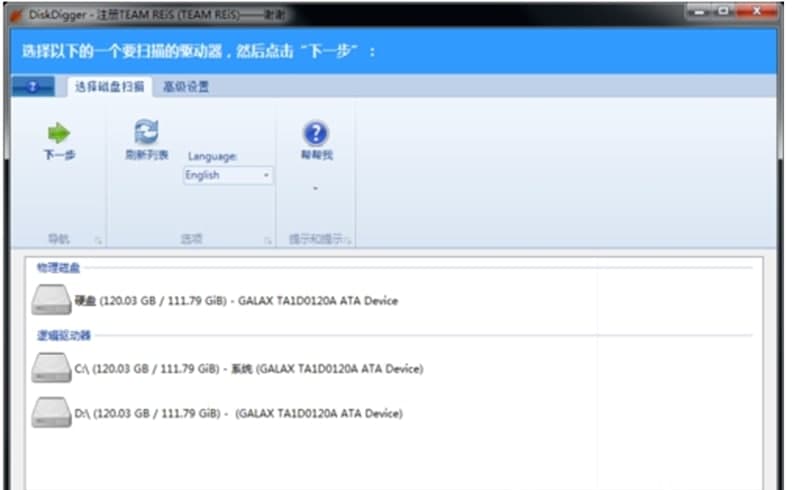Click the DiskDigger app icon in title bar

tap(17, 15)
